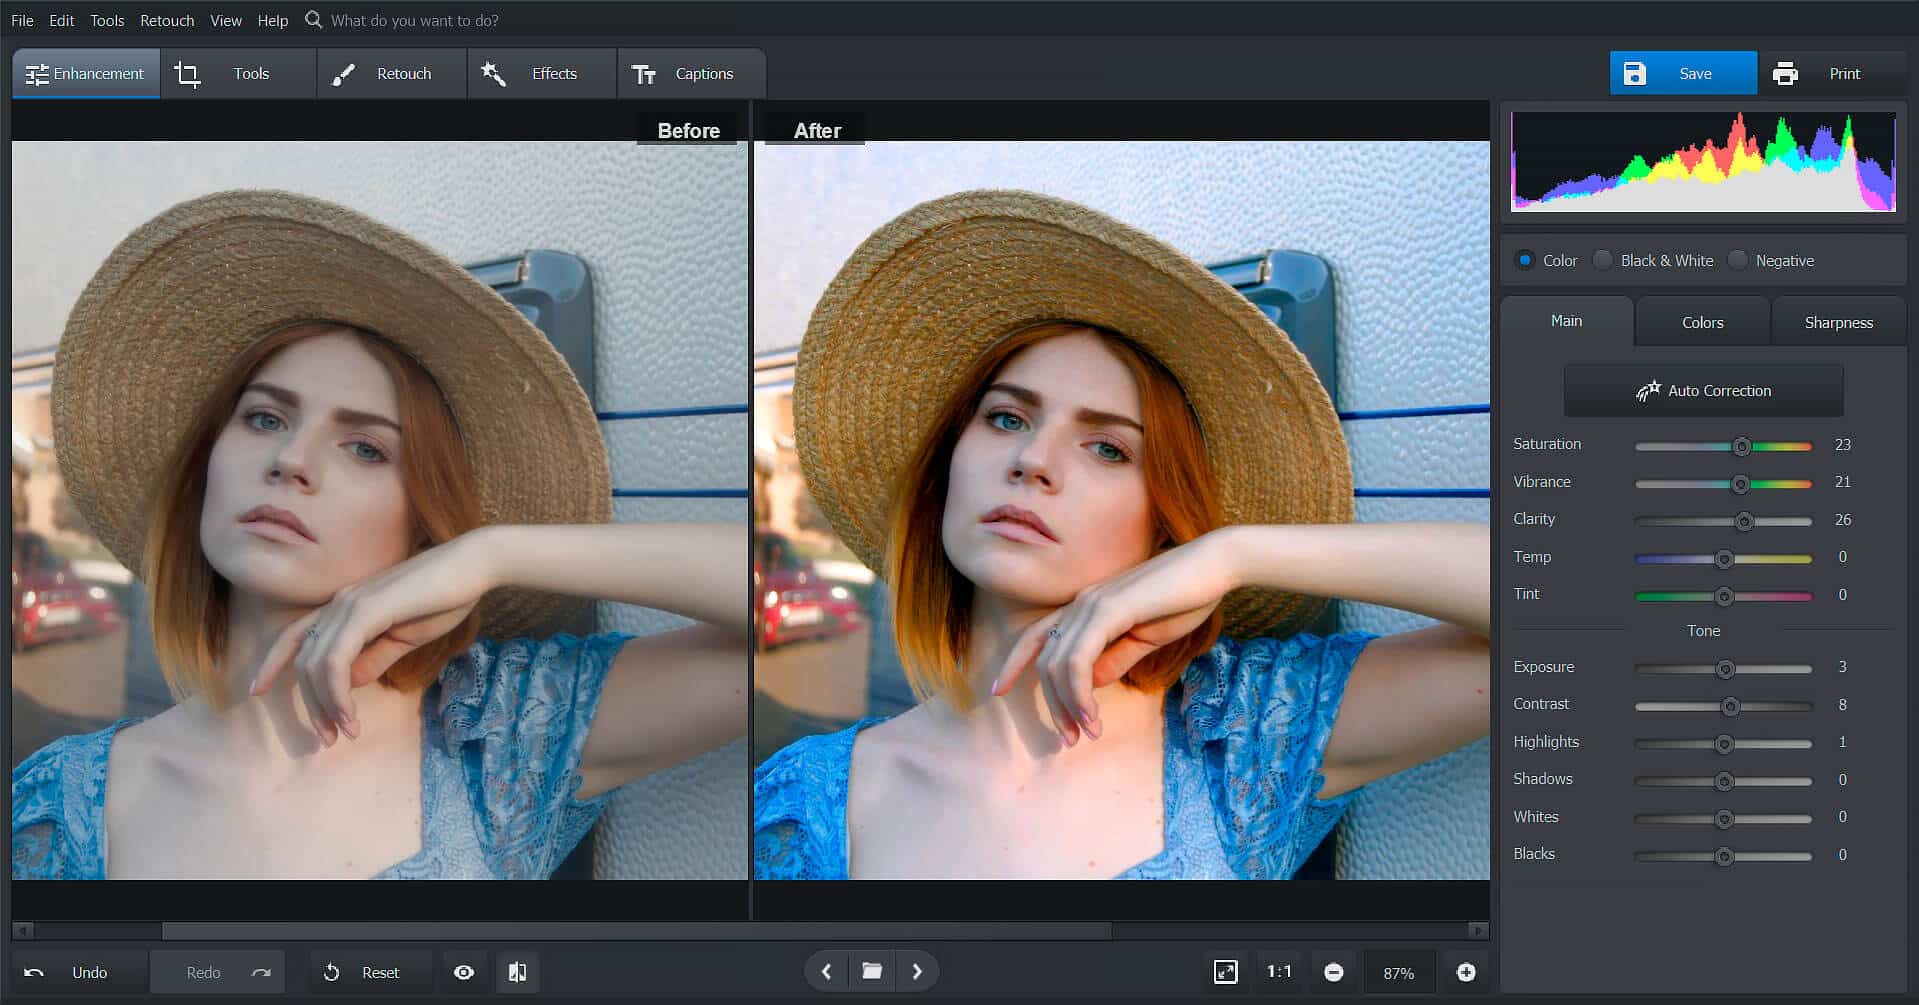Click the fullscreen view icon
Viewport: 1919px width, 1005px height.
[x=1227, y=971]
